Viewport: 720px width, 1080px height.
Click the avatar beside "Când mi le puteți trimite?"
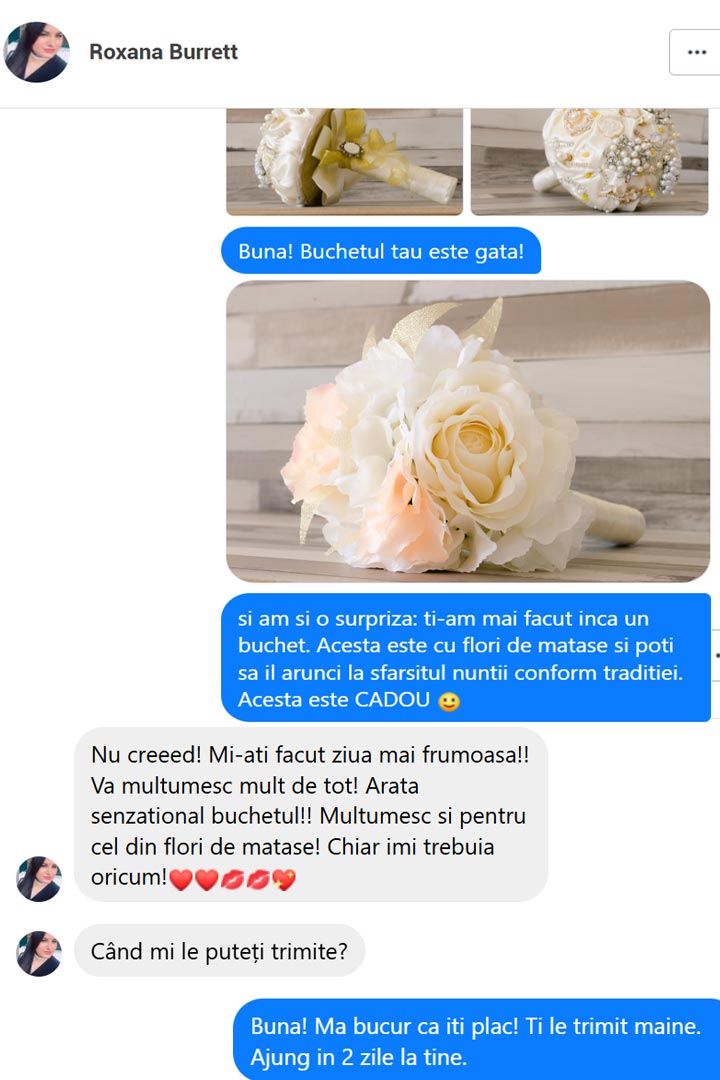(x=39, y=953)
